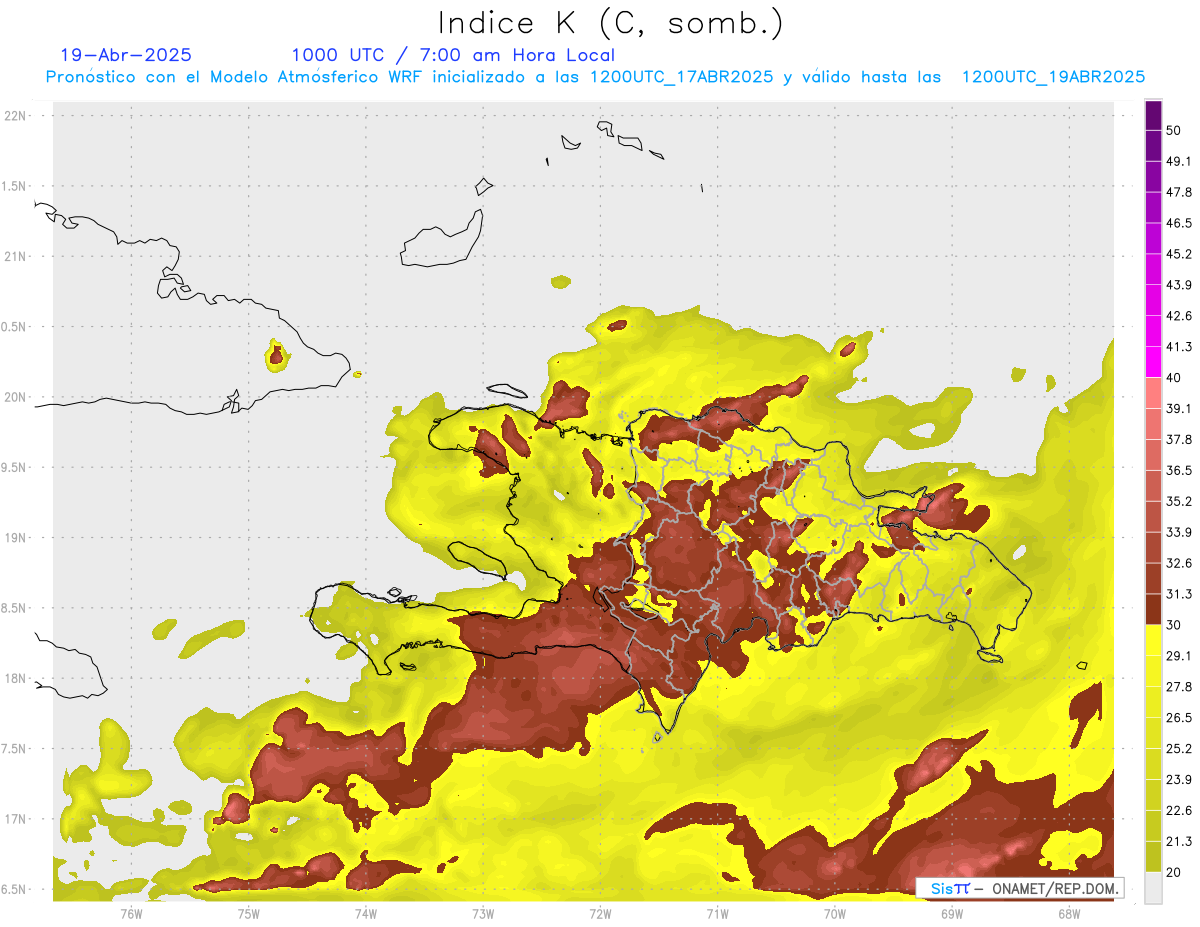The width and height of the screenshot is (1200, 927).
Task: Click the 30 value on the legend
Action: pyautogui.click(x=1176, y=625)
